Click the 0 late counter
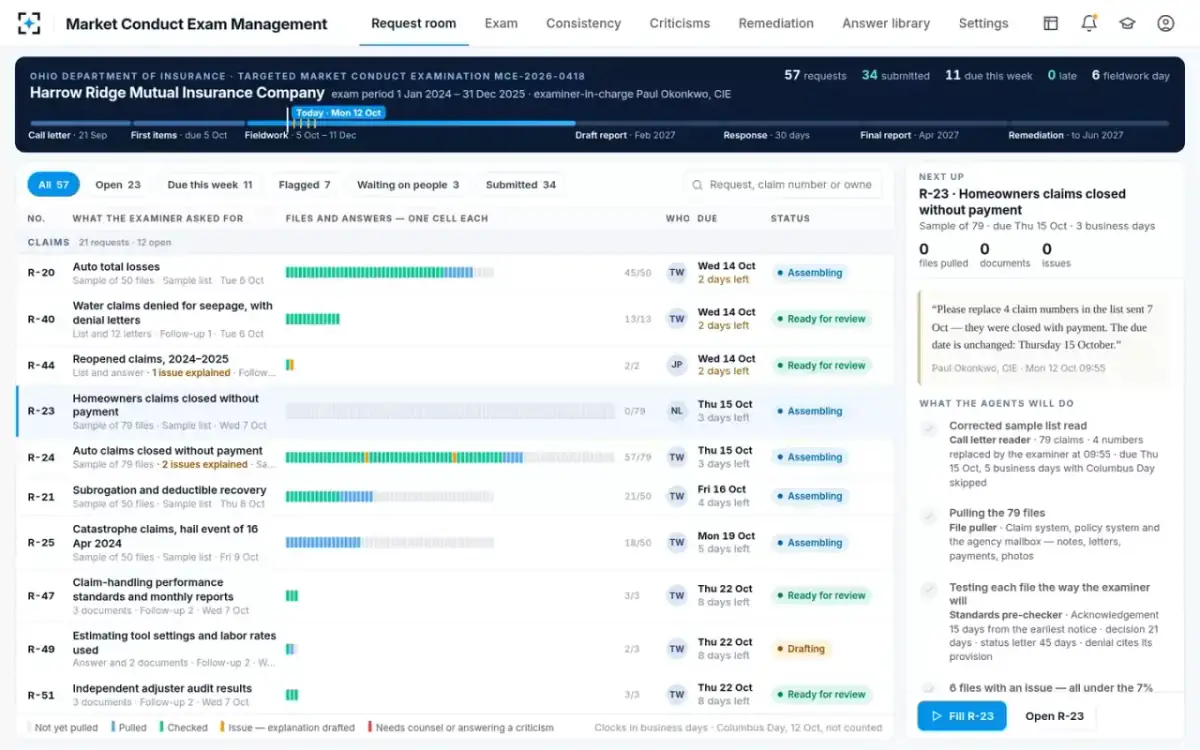The width and height of the screenshot is (1200, 750). coord(1062,75)
